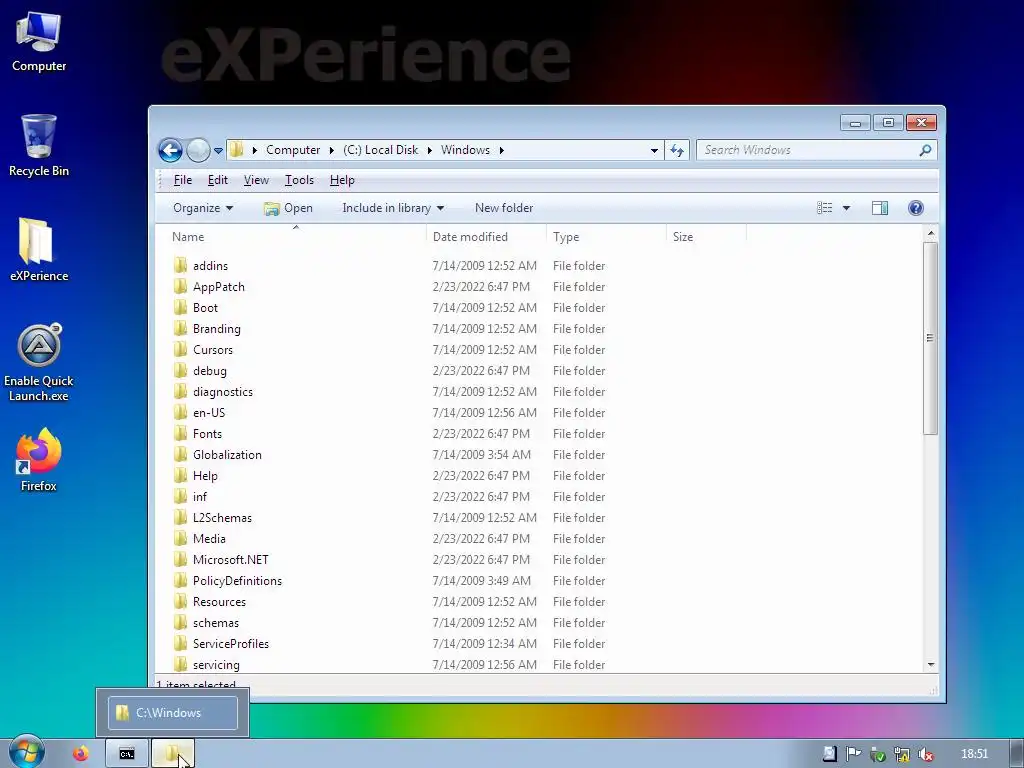The width and height of the screenshot is (1024, 768).
Task: Click the C:\Windows taskbar preview thumbnail
Action: click(172, 712)
